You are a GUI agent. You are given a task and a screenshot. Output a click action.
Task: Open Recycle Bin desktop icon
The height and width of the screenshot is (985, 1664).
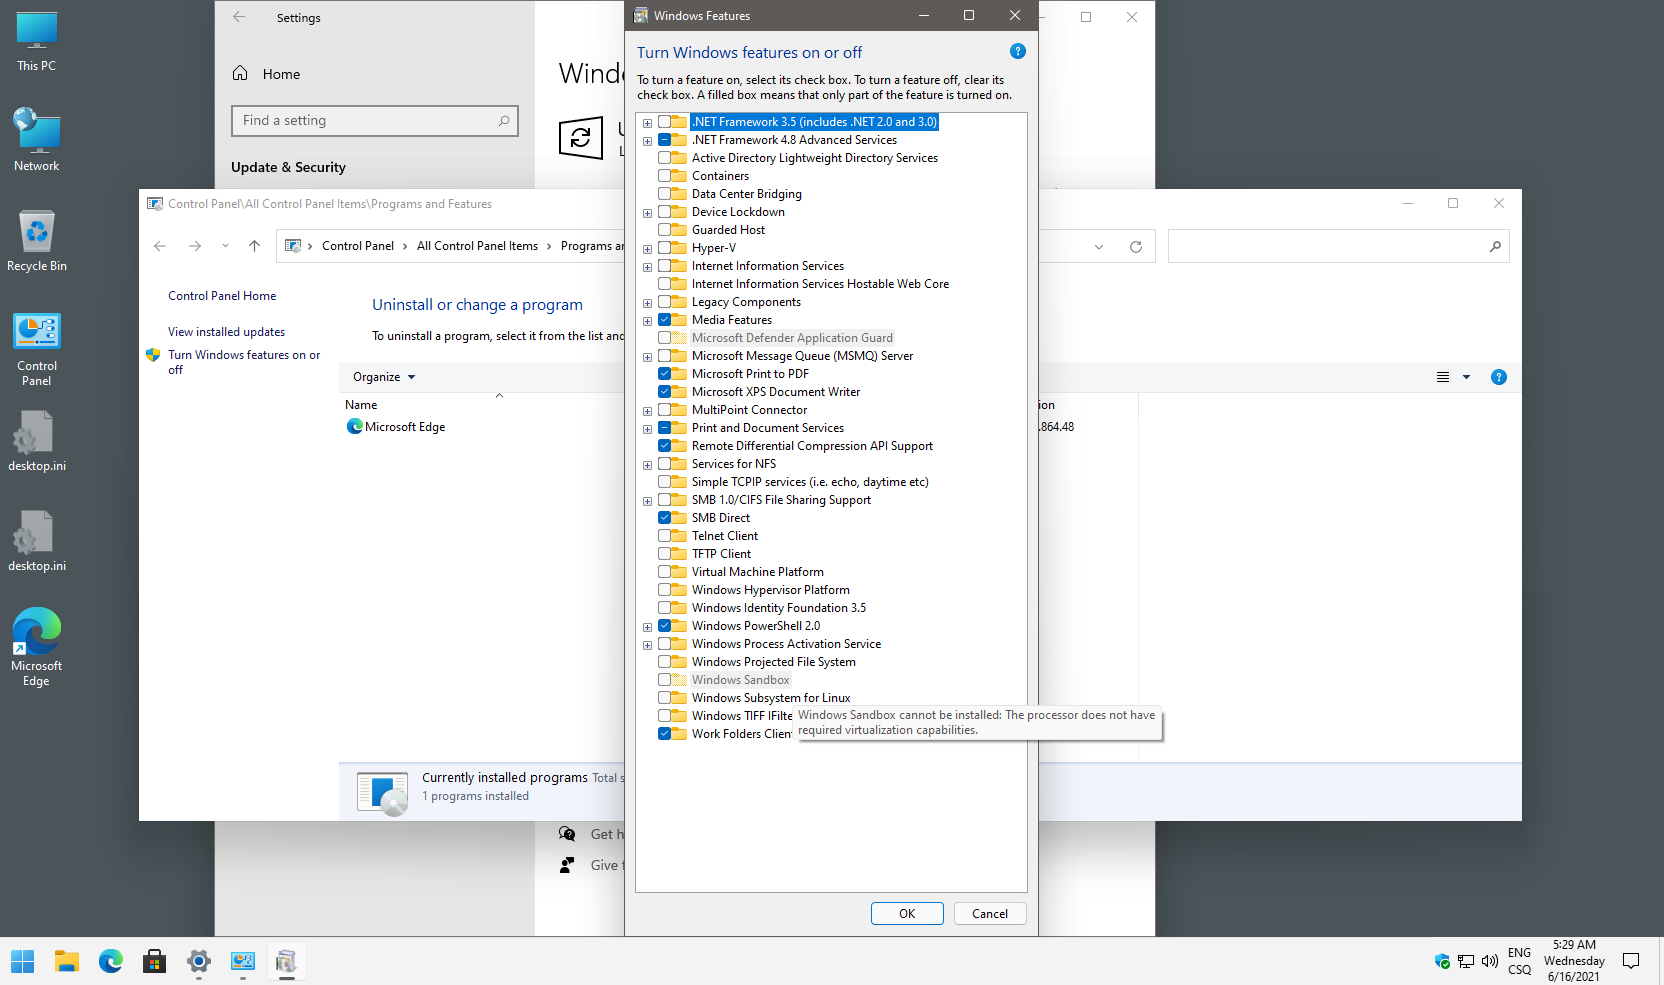[x=37, y=240]
